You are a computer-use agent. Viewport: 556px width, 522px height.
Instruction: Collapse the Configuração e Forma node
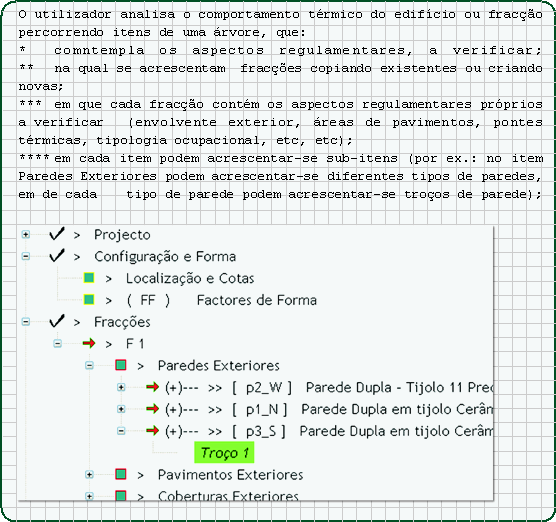(x=26, y=256)
